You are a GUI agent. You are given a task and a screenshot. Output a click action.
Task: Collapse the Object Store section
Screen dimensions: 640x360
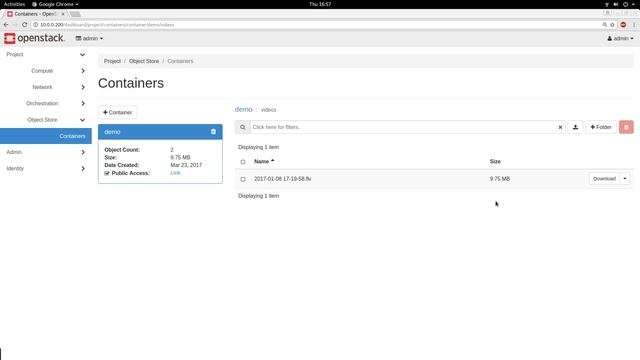tap(46, 120)
